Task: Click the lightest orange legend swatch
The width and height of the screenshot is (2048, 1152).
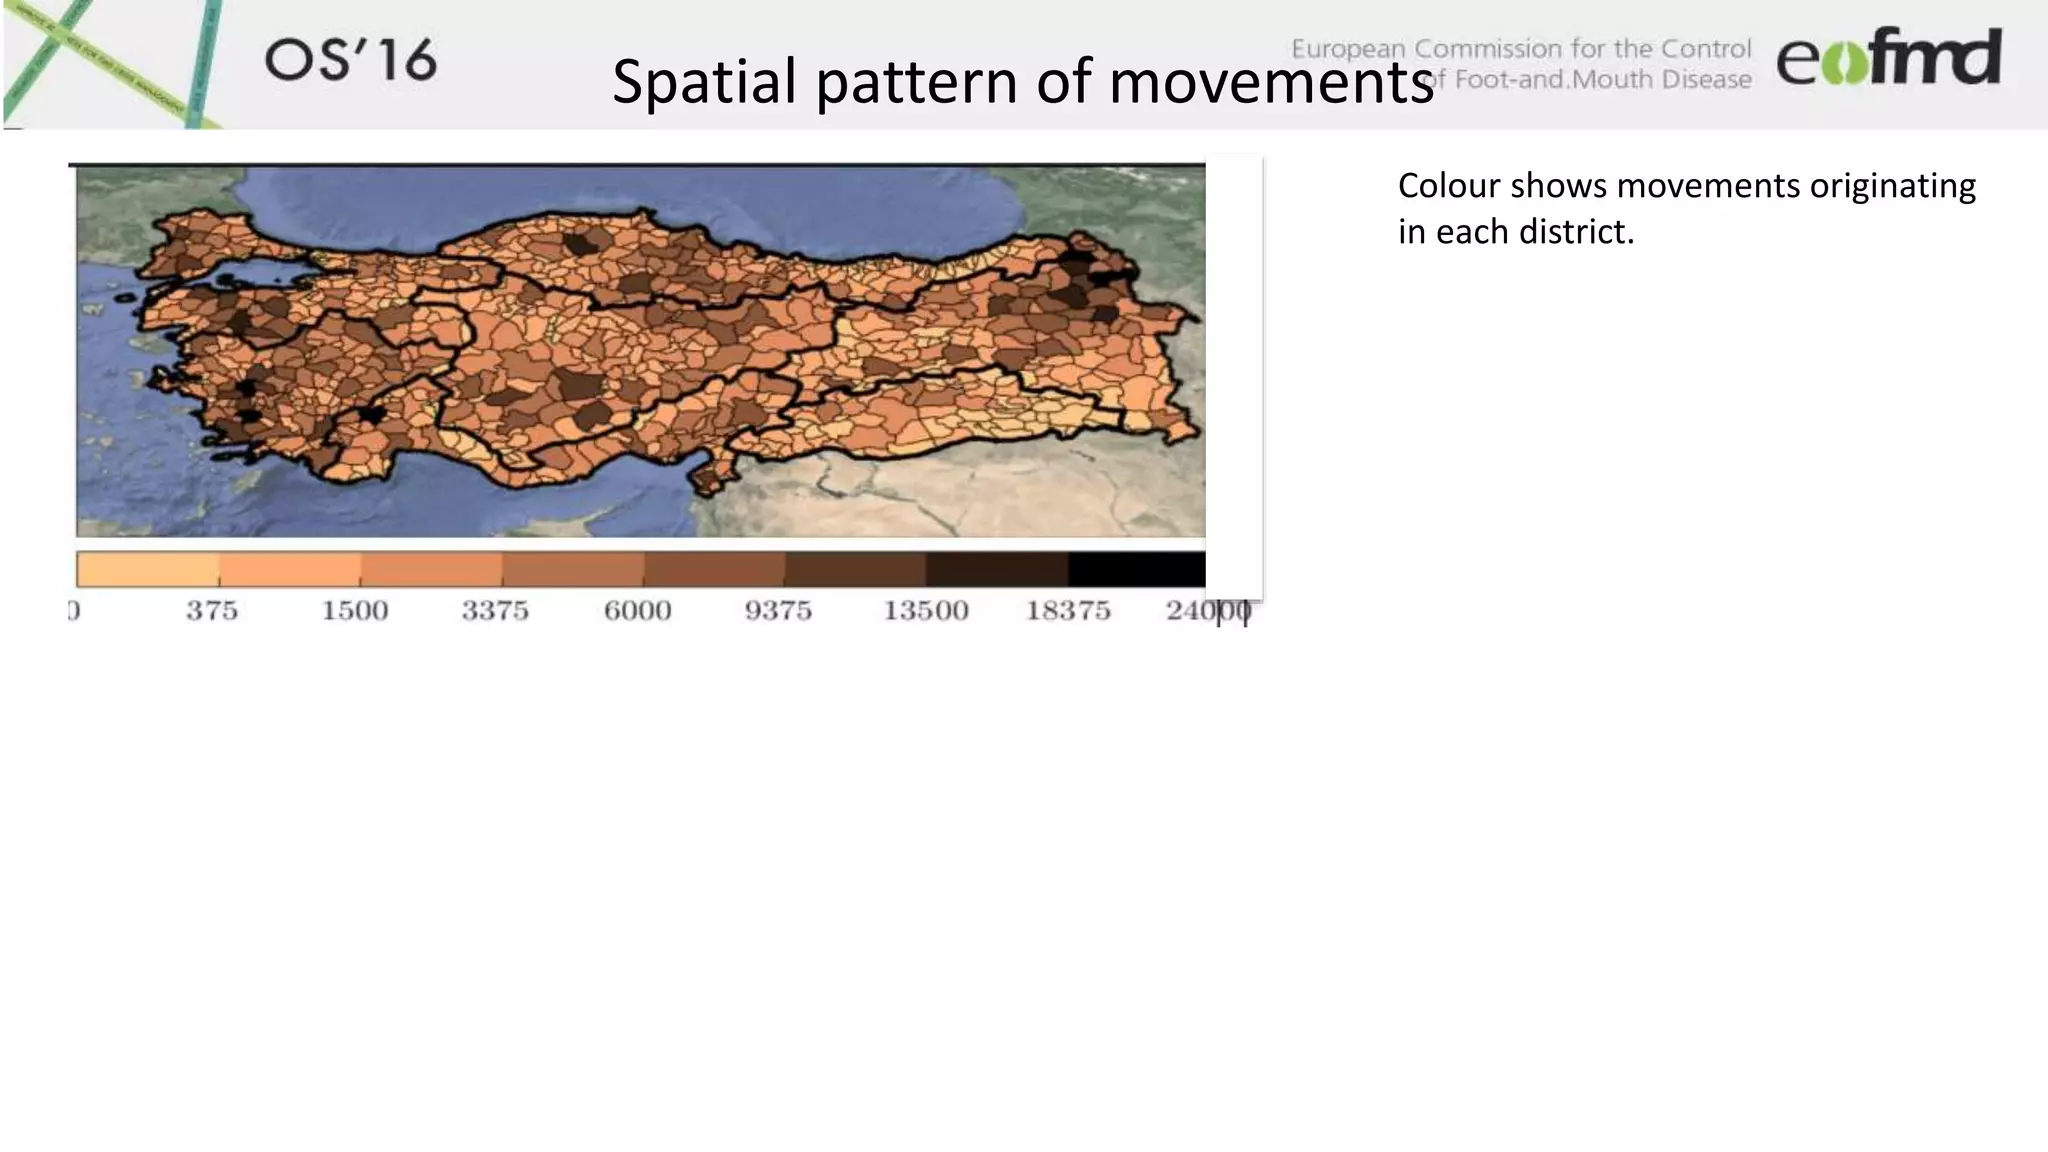Action: (x=147, y=569)
